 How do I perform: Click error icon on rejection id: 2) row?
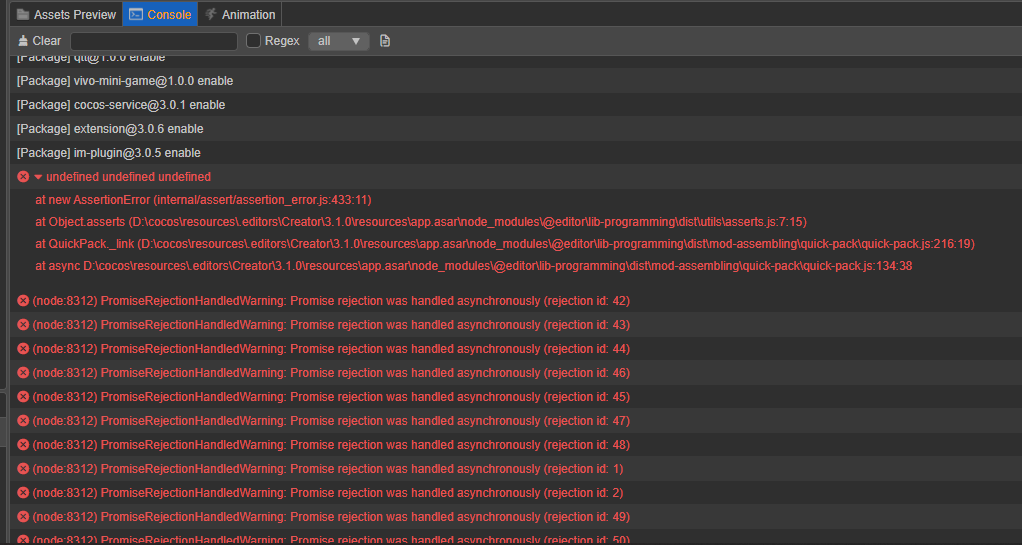pyautogui.click(x=23, y=493)
